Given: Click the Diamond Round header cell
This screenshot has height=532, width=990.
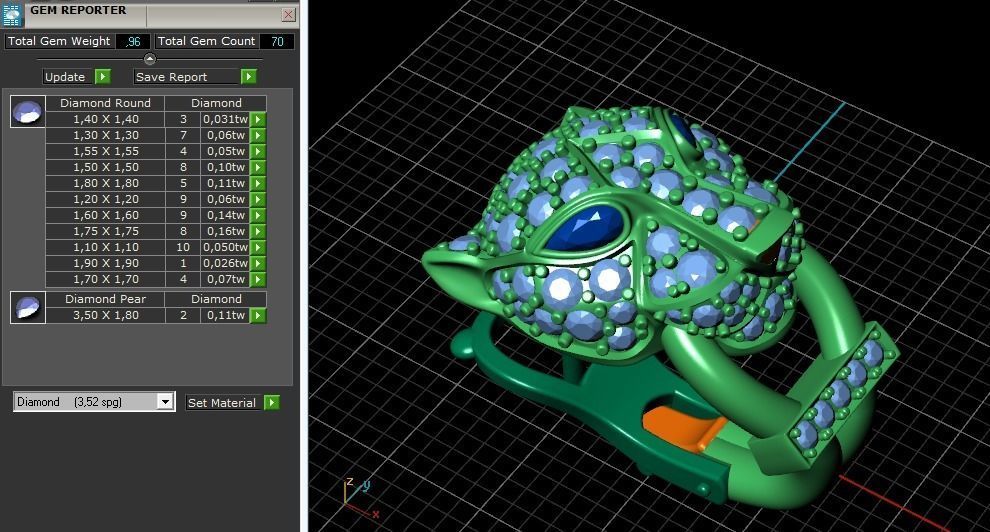Looking at the screenshot, I should point(105,103).
